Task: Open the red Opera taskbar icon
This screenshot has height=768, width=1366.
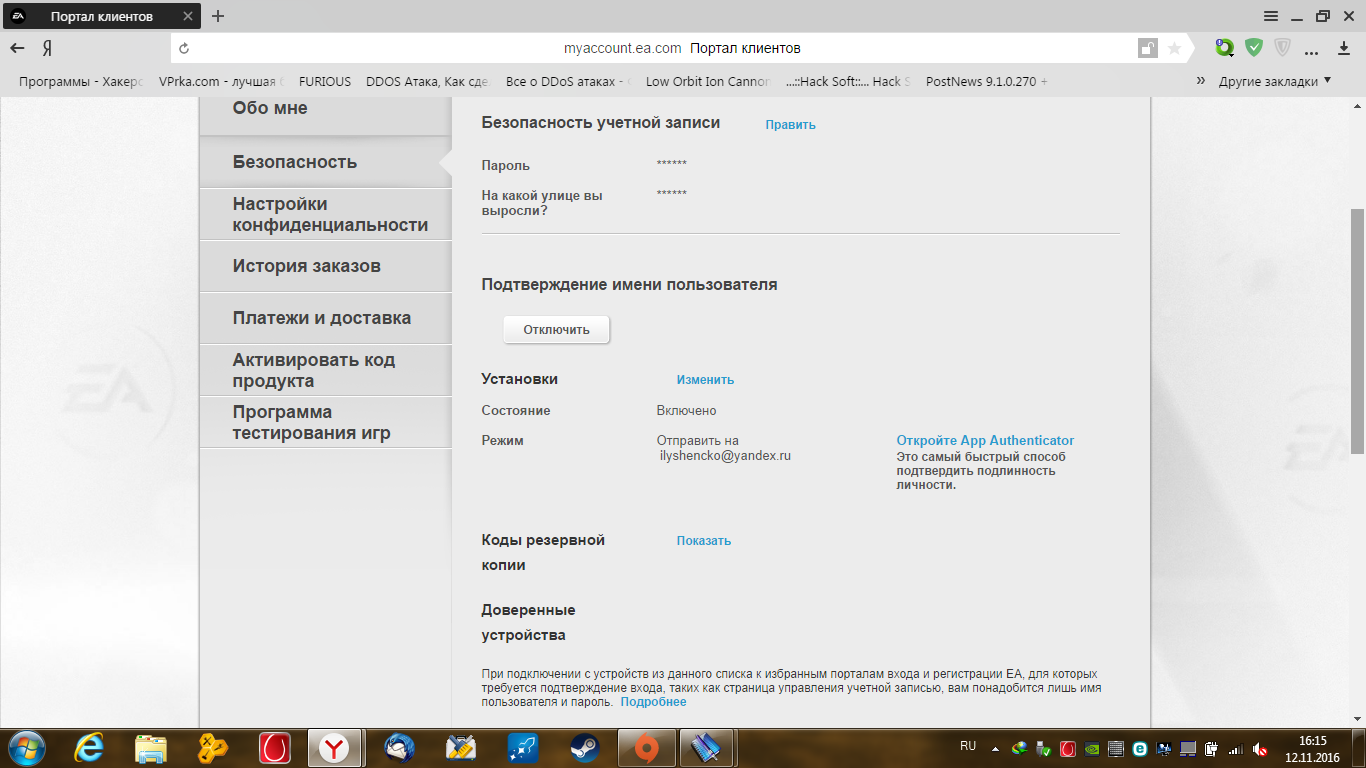Action: pyautogui.click(x=275, y=748)
